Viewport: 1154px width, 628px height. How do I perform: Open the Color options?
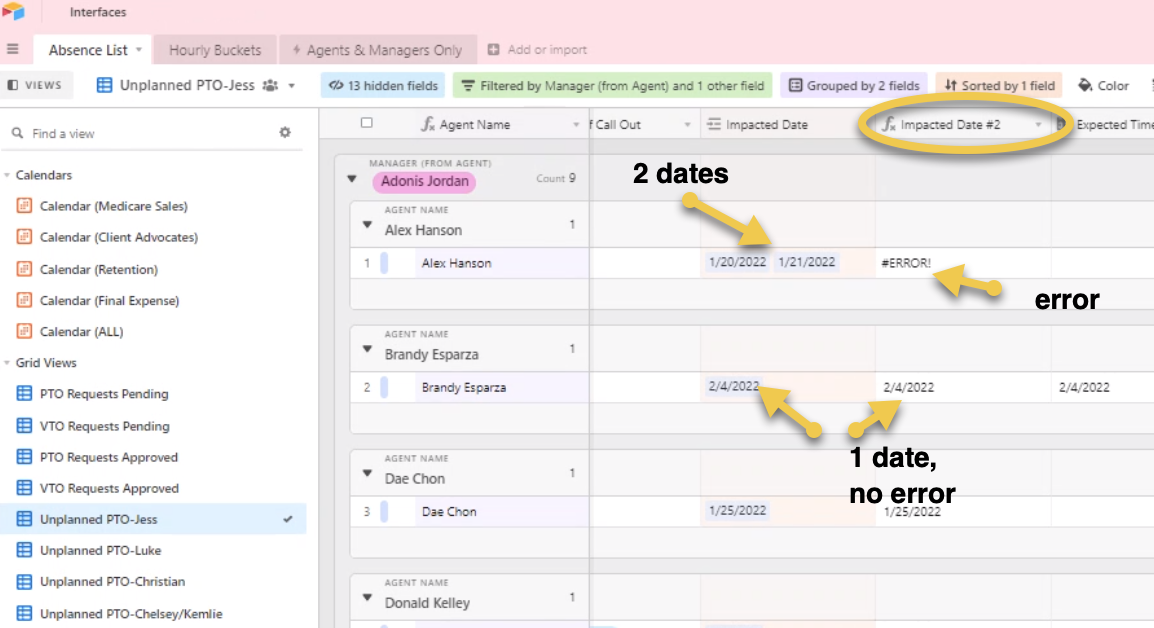coord(1103,85)
